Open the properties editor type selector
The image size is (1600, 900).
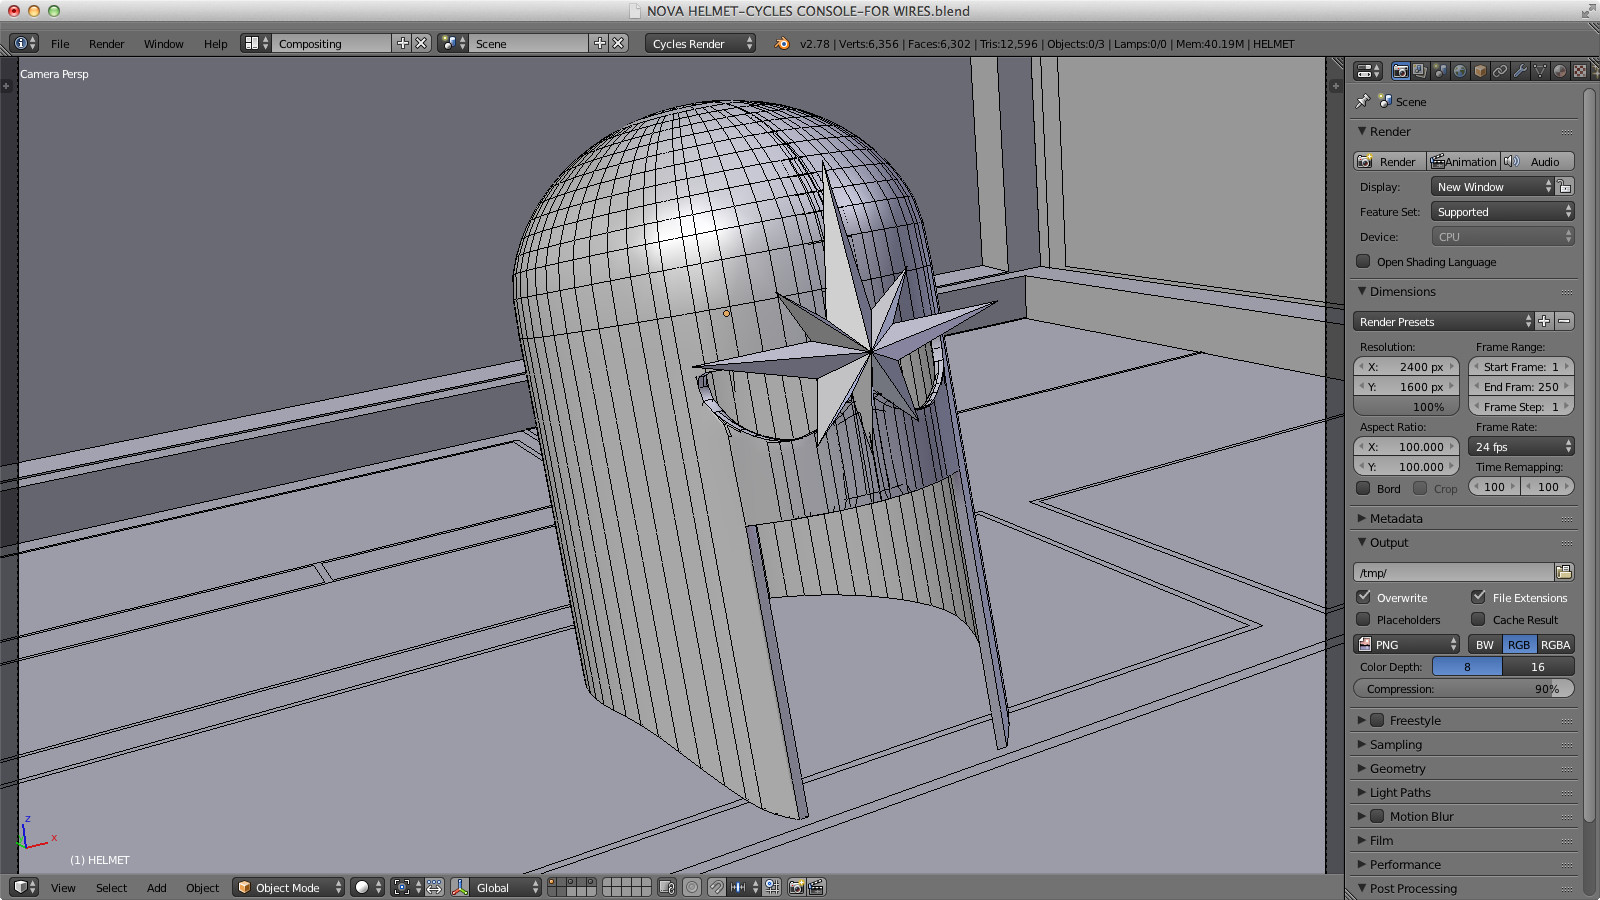[x=1367, y=71]
